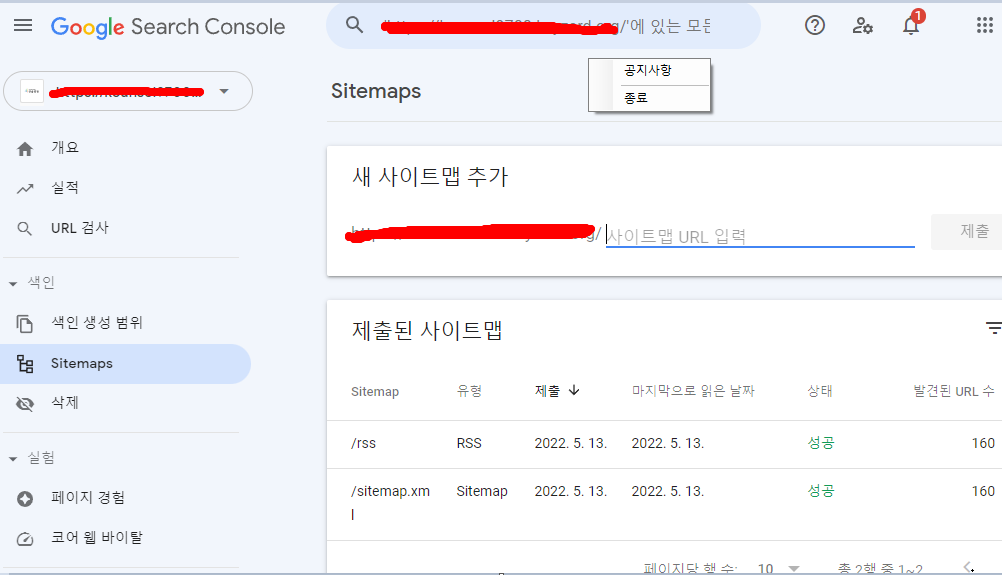Image resolution: width=1002 pixels, height=575 pixels.
Task: Click the pages icon beside 색인 생성 범위
Action: [24, 324]
